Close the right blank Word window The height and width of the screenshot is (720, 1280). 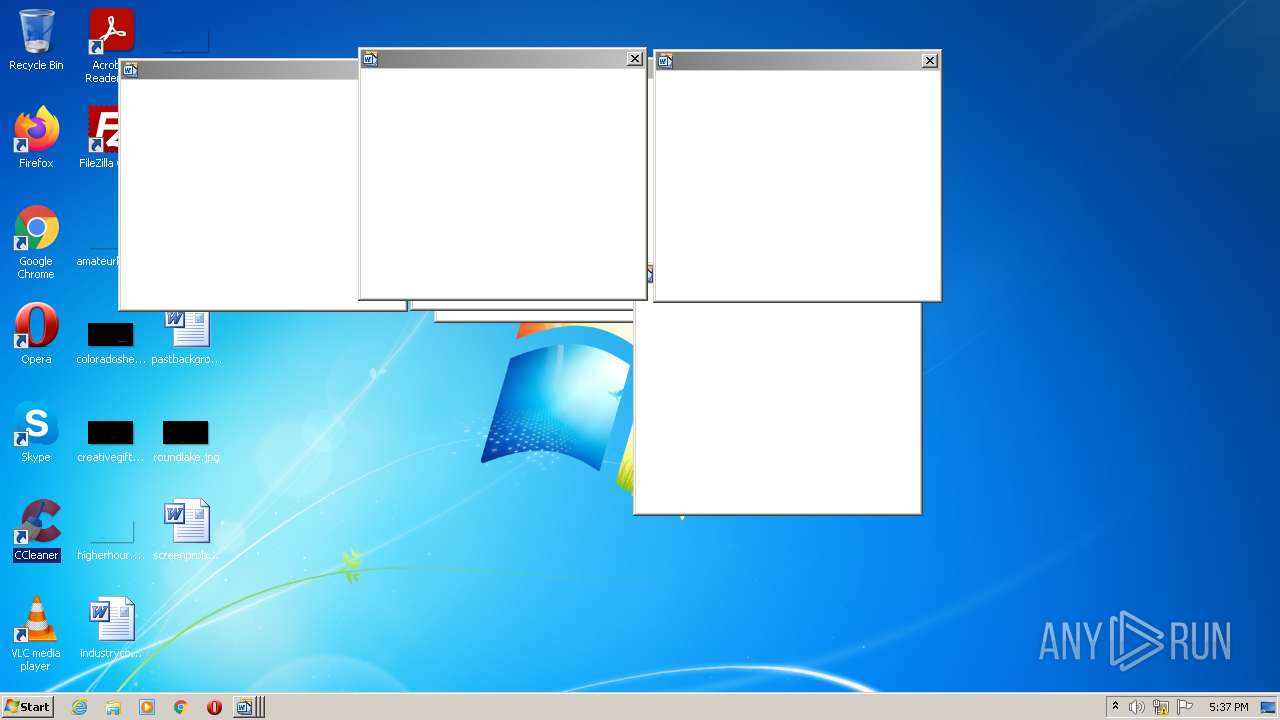click(x=929, y=61)
